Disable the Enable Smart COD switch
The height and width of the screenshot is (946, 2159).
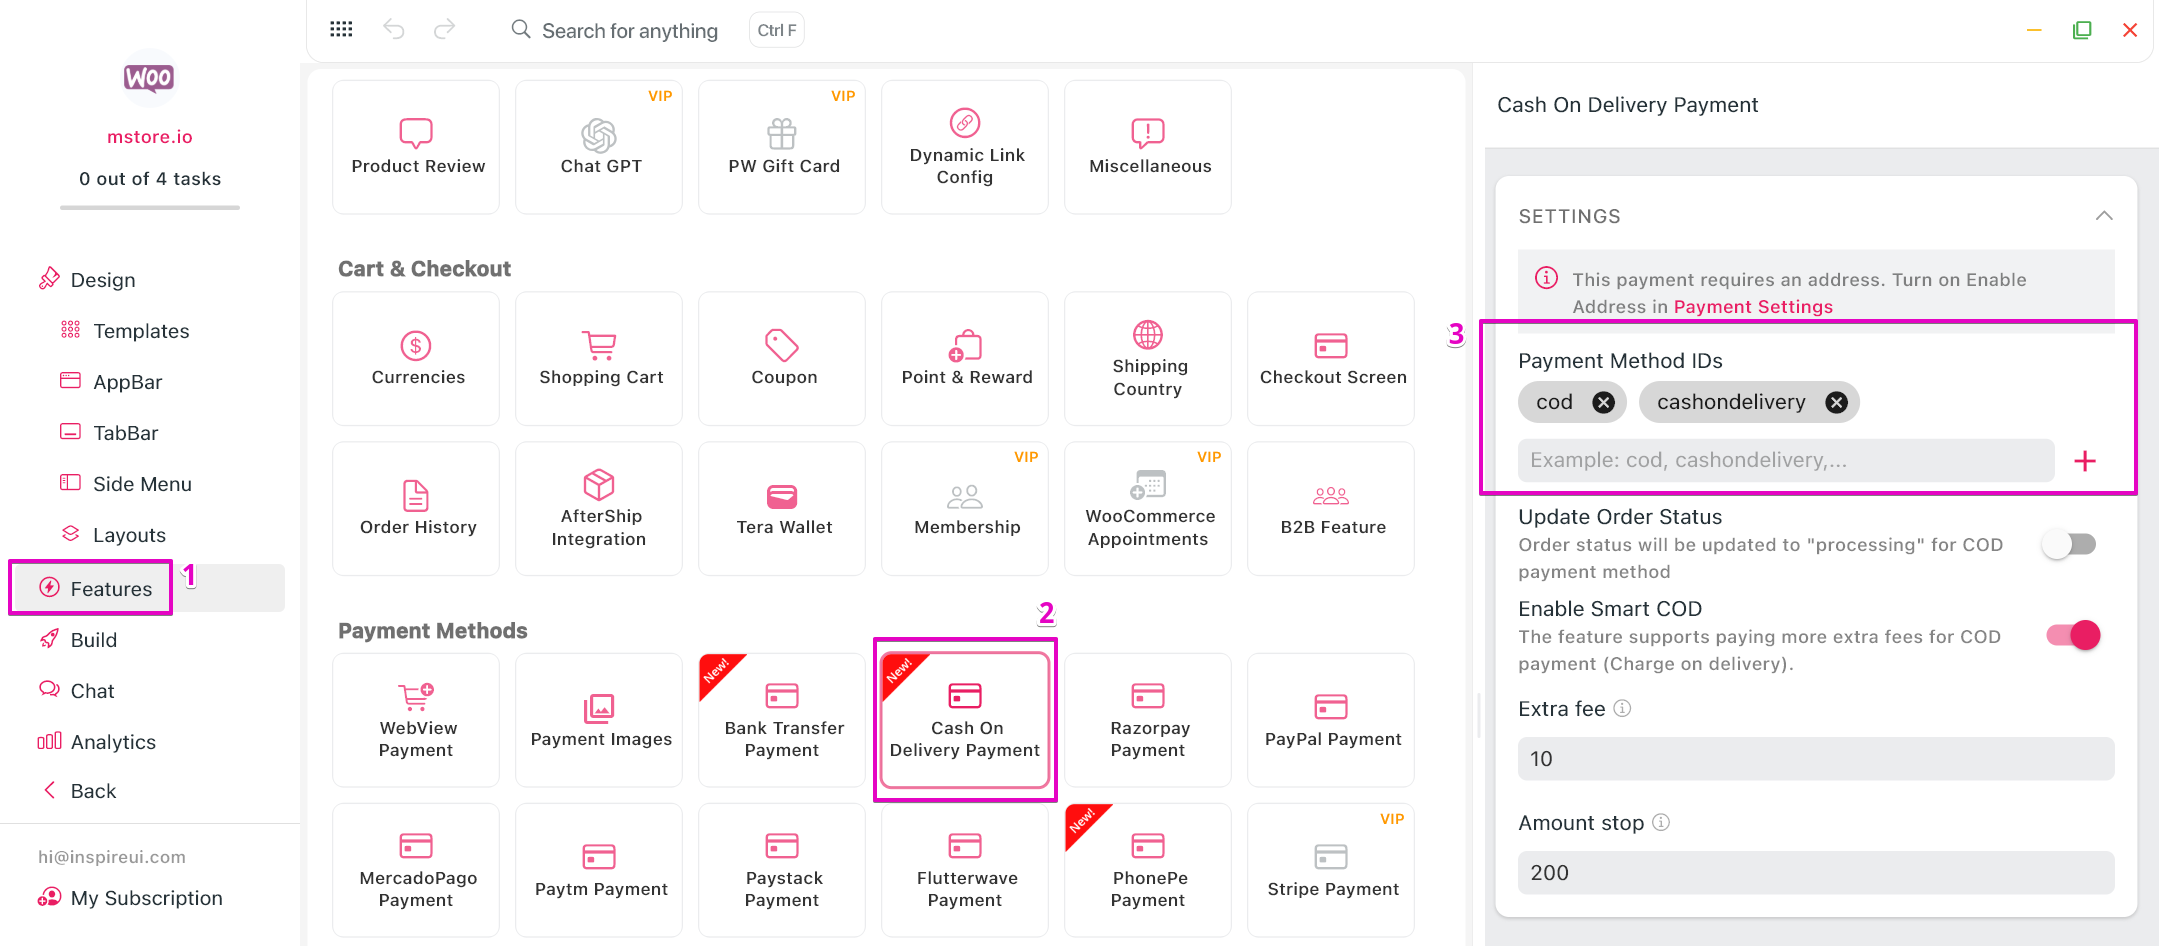tap(2072, 635)
